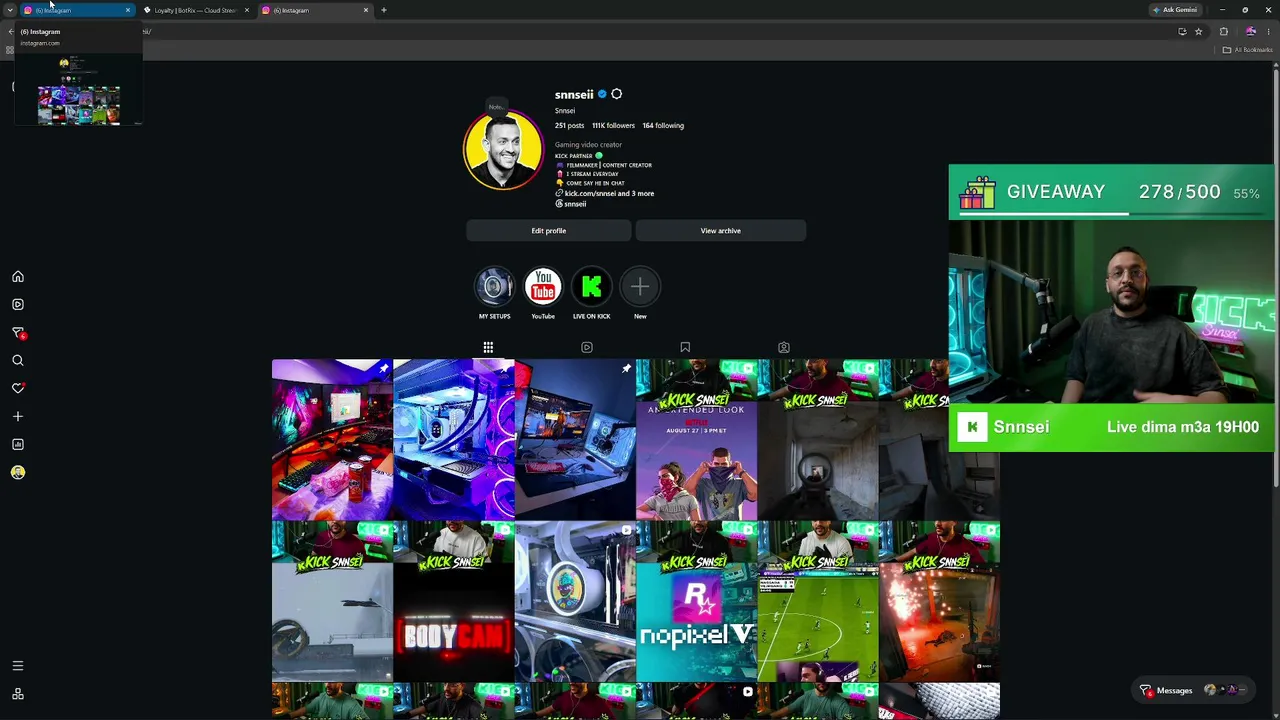Go to Instagram Home in sidebar
Screen dimensions: 1280x720
click(x=18, y=276)
